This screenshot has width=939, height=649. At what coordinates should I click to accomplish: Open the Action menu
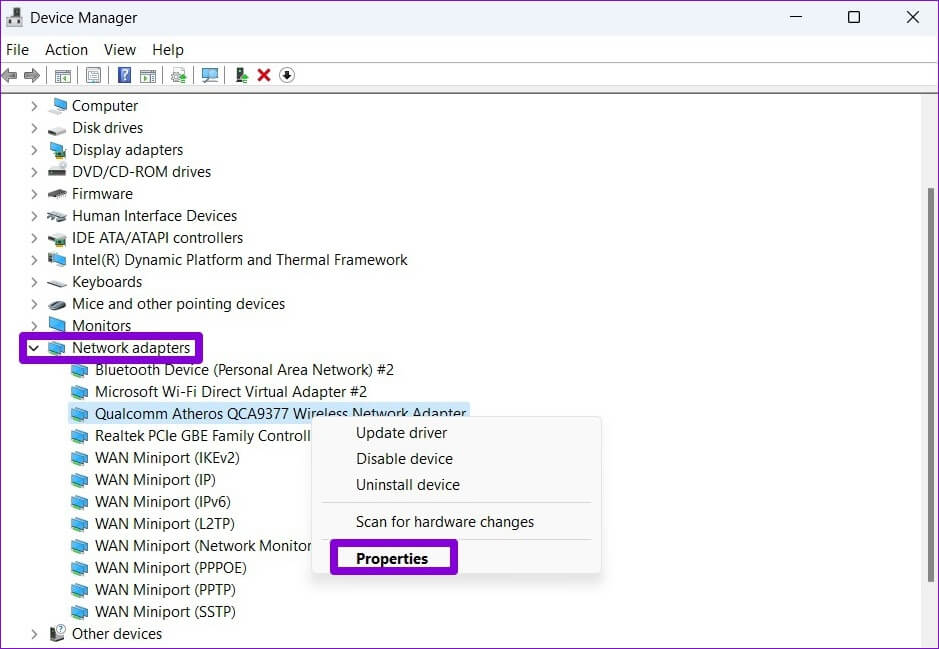[66, 49]
